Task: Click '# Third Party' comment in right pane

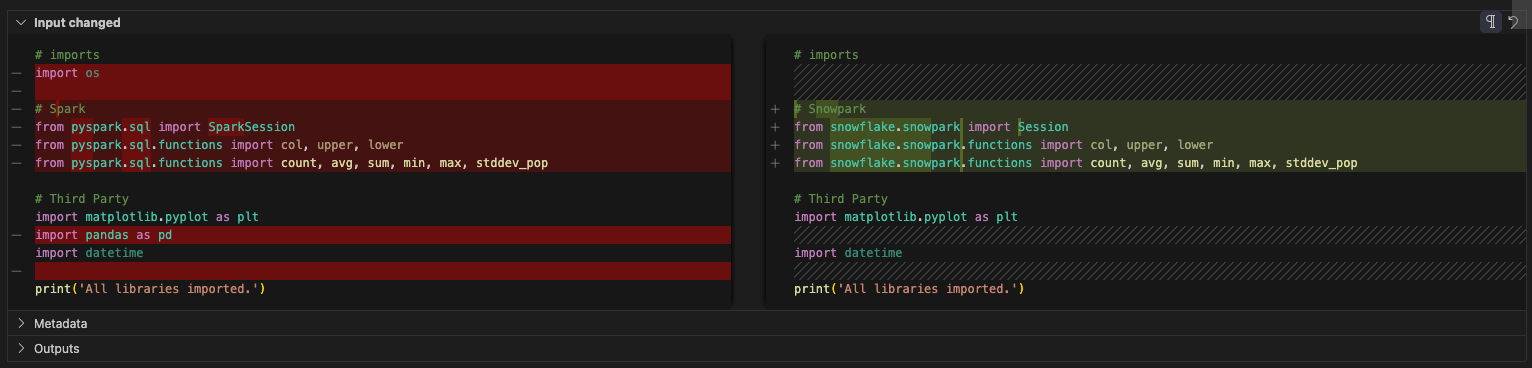Action: click(841, 199)
